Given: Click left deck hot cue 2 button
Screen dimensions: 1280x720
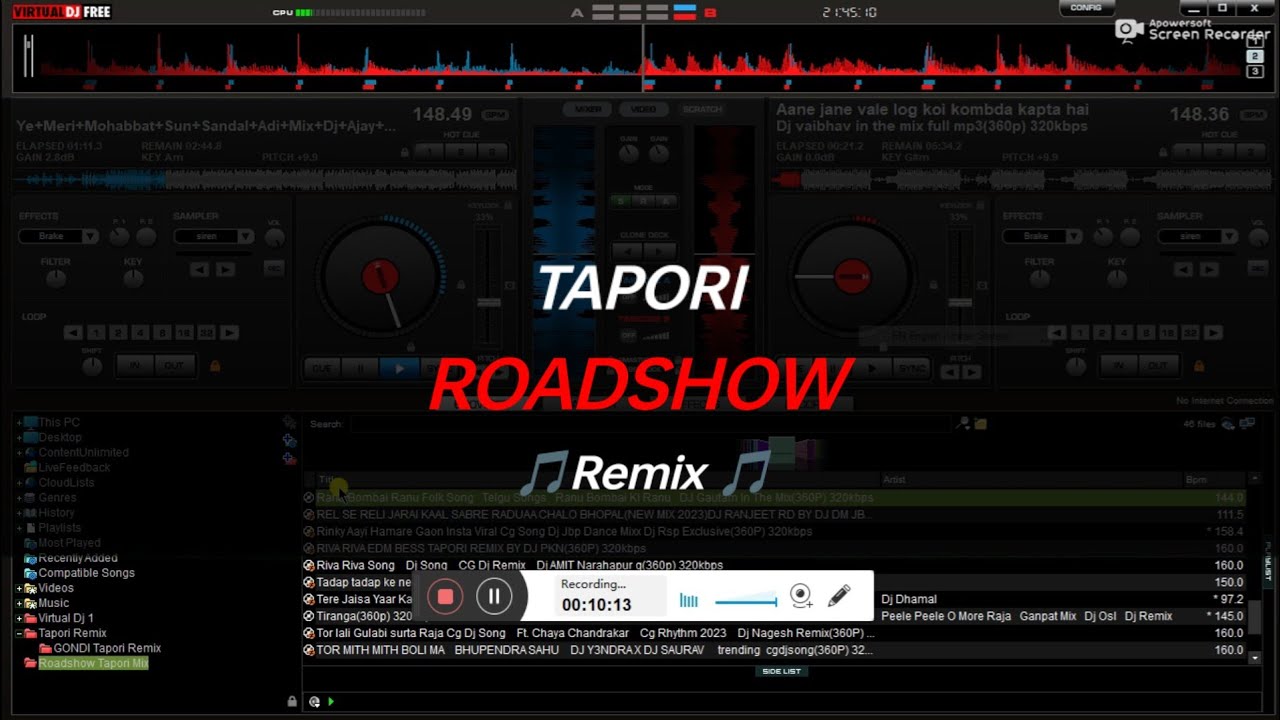Looking at the screenshot, I should [462, 152].
